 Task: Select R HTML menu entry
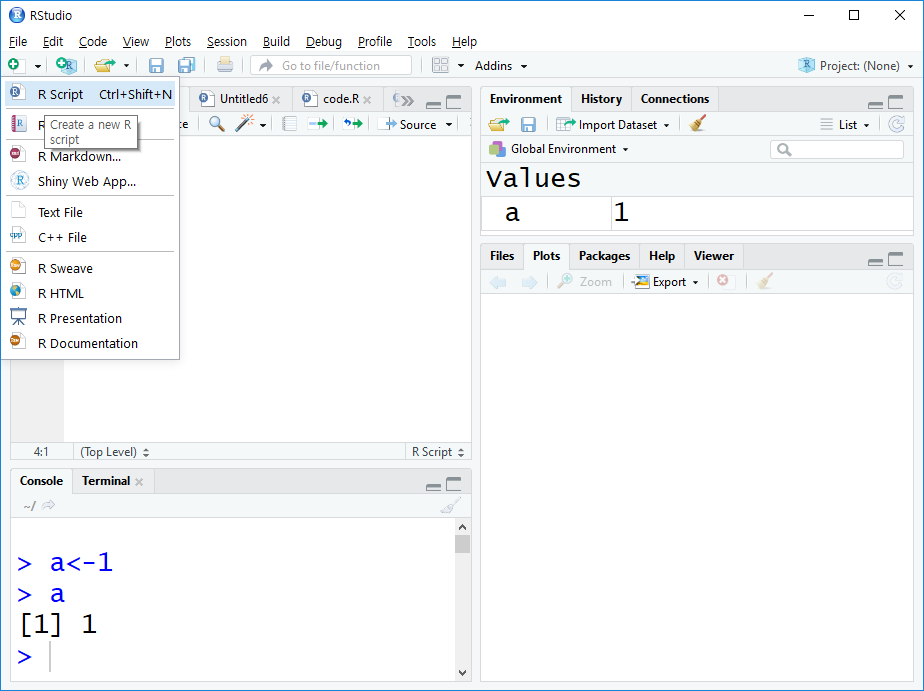tap(90, 293)
